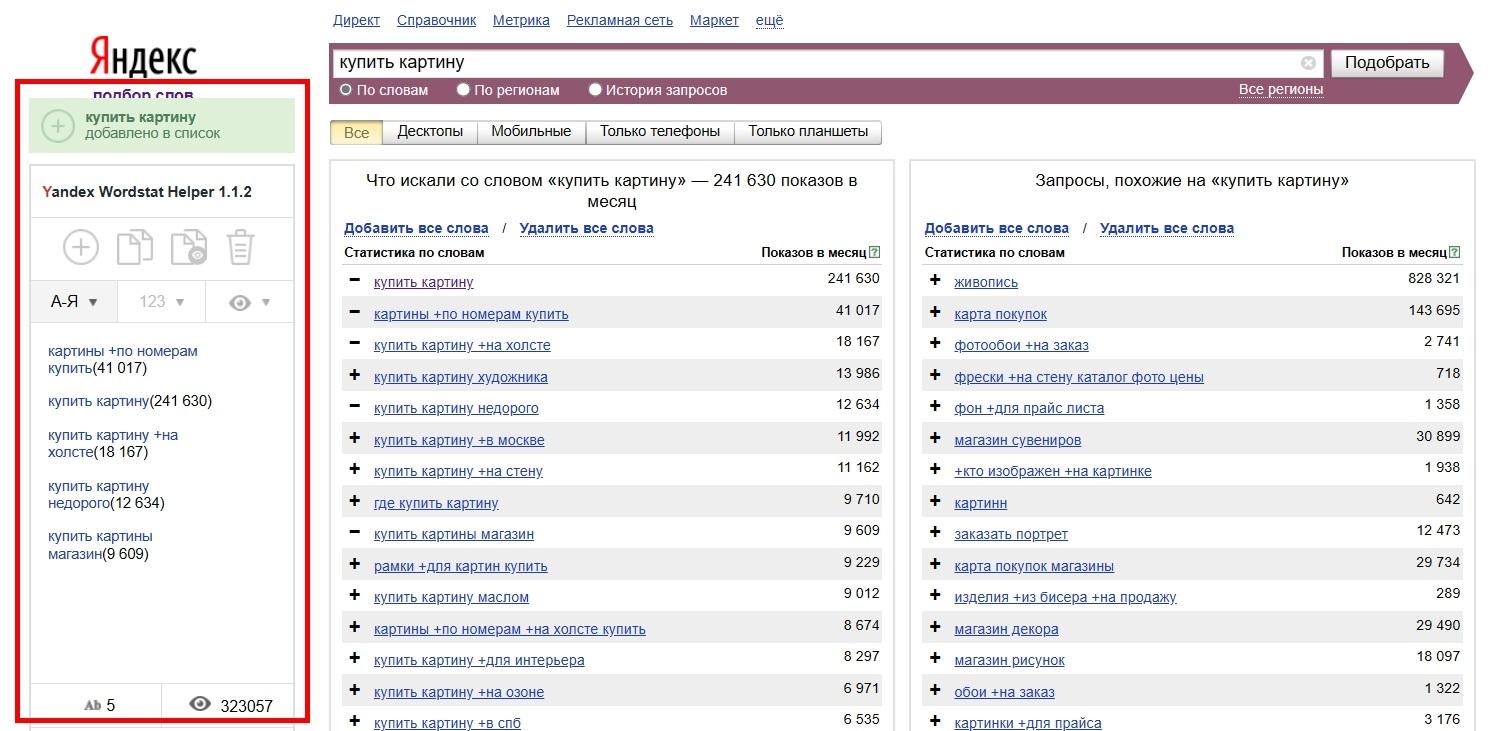Add 'купить картину маслом' with plus icon
This screenshot has width=1502, height=731.
click(x=354, y=596)
